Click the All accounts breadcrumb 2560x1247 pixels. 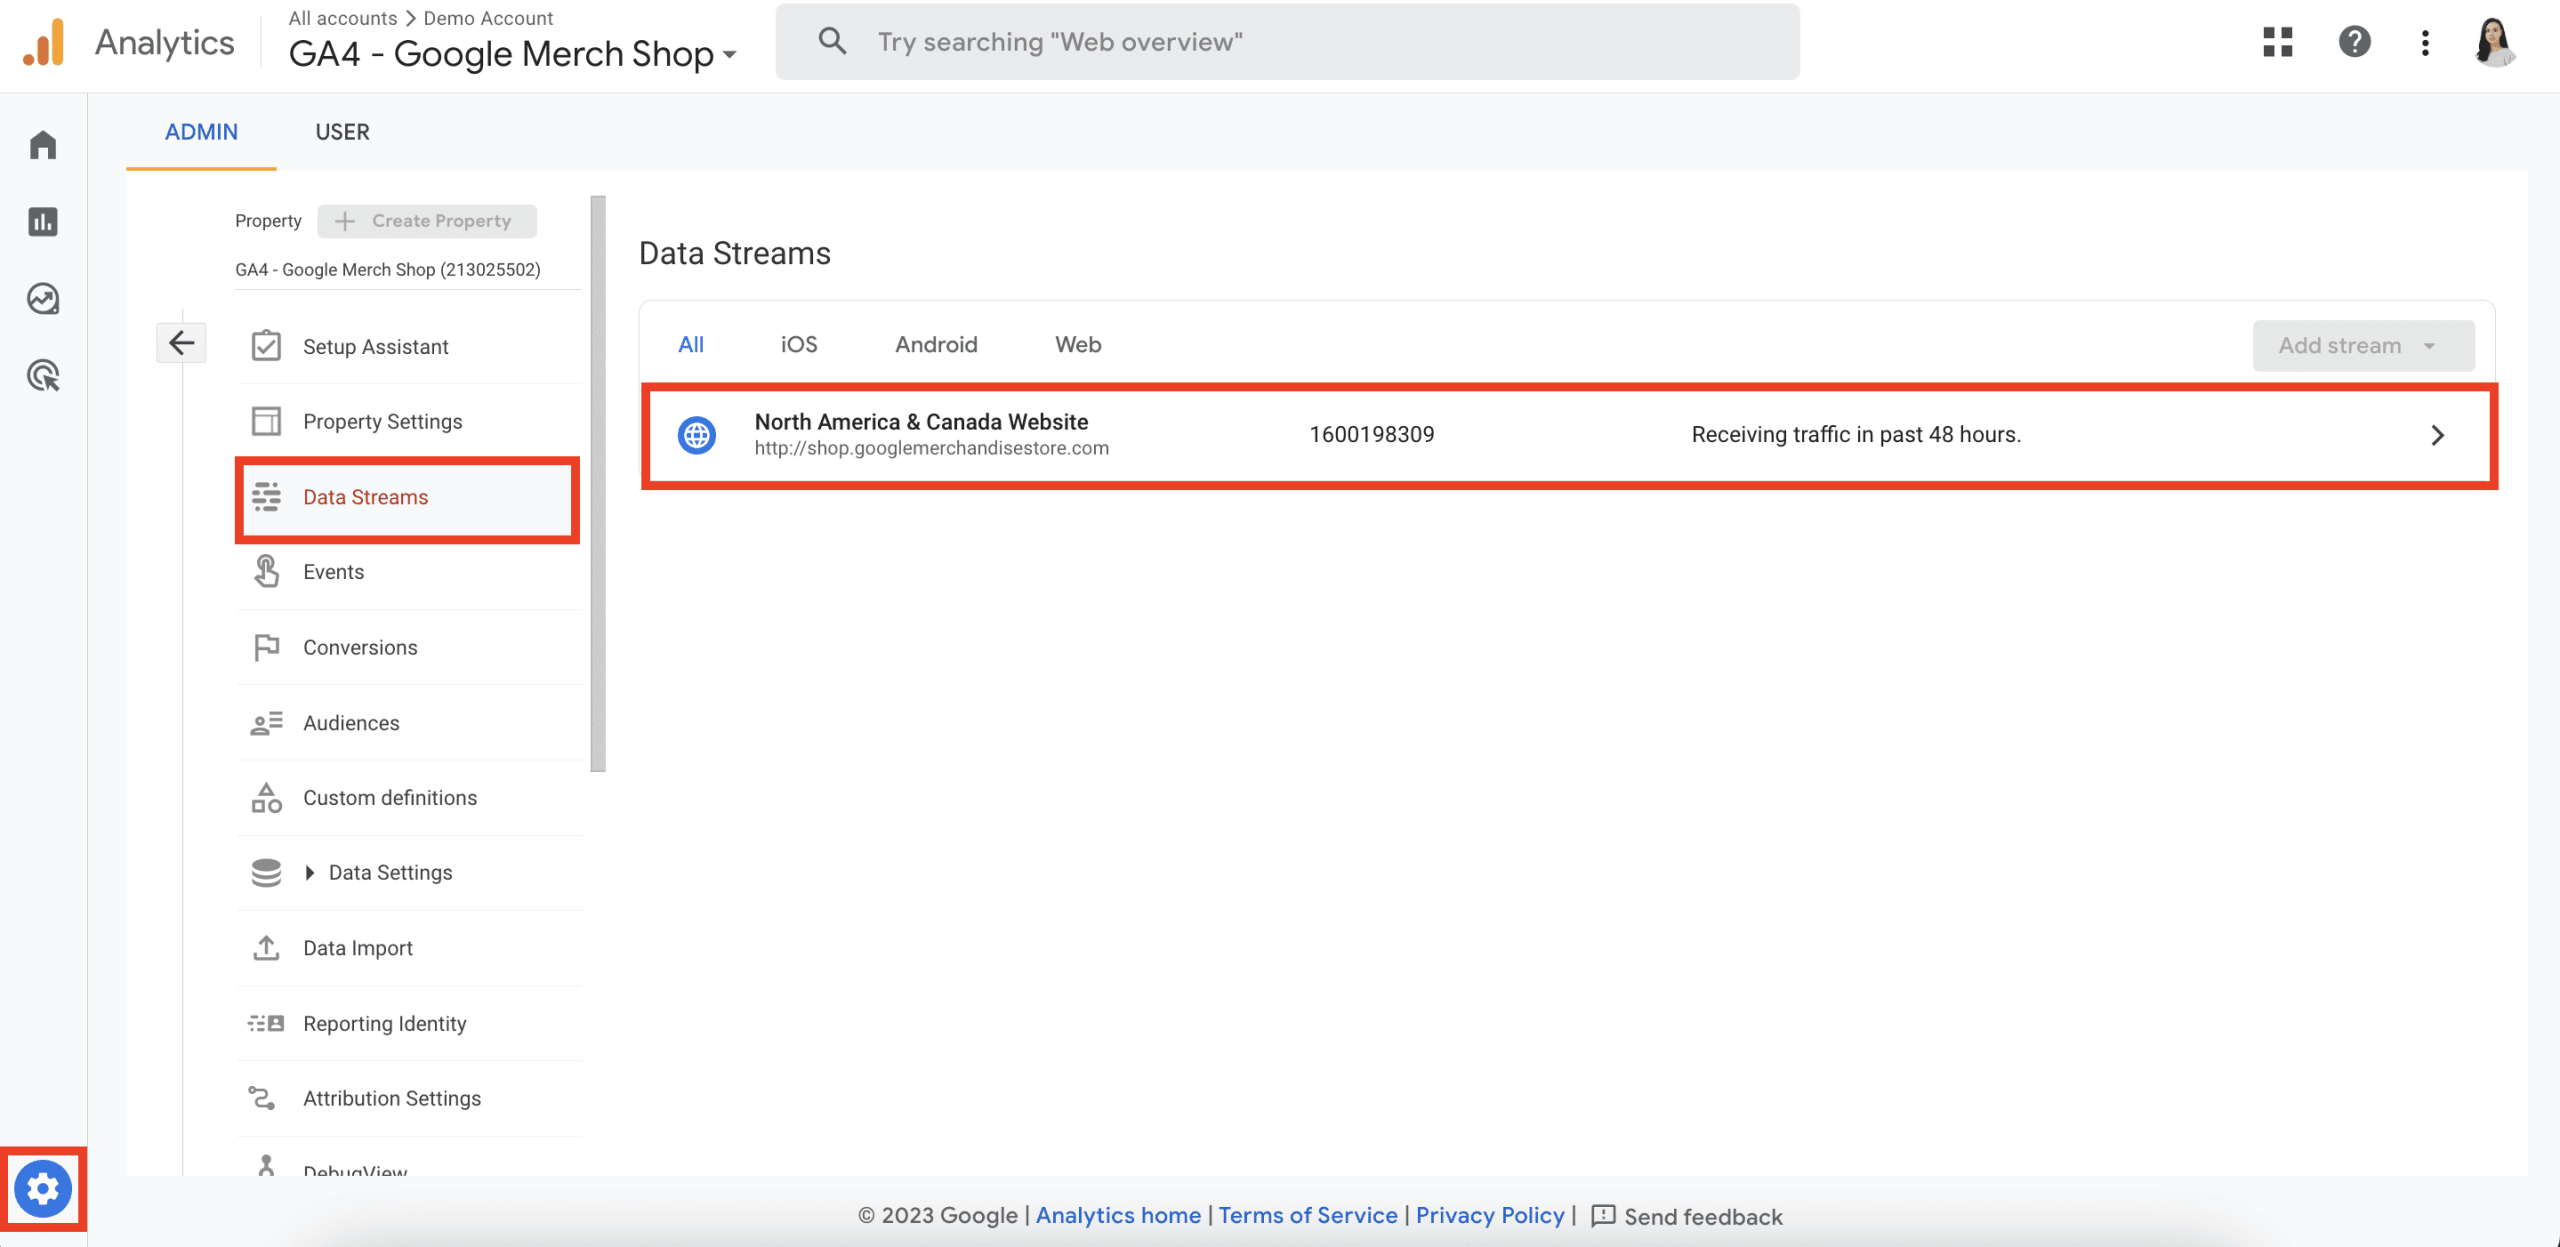342,18
